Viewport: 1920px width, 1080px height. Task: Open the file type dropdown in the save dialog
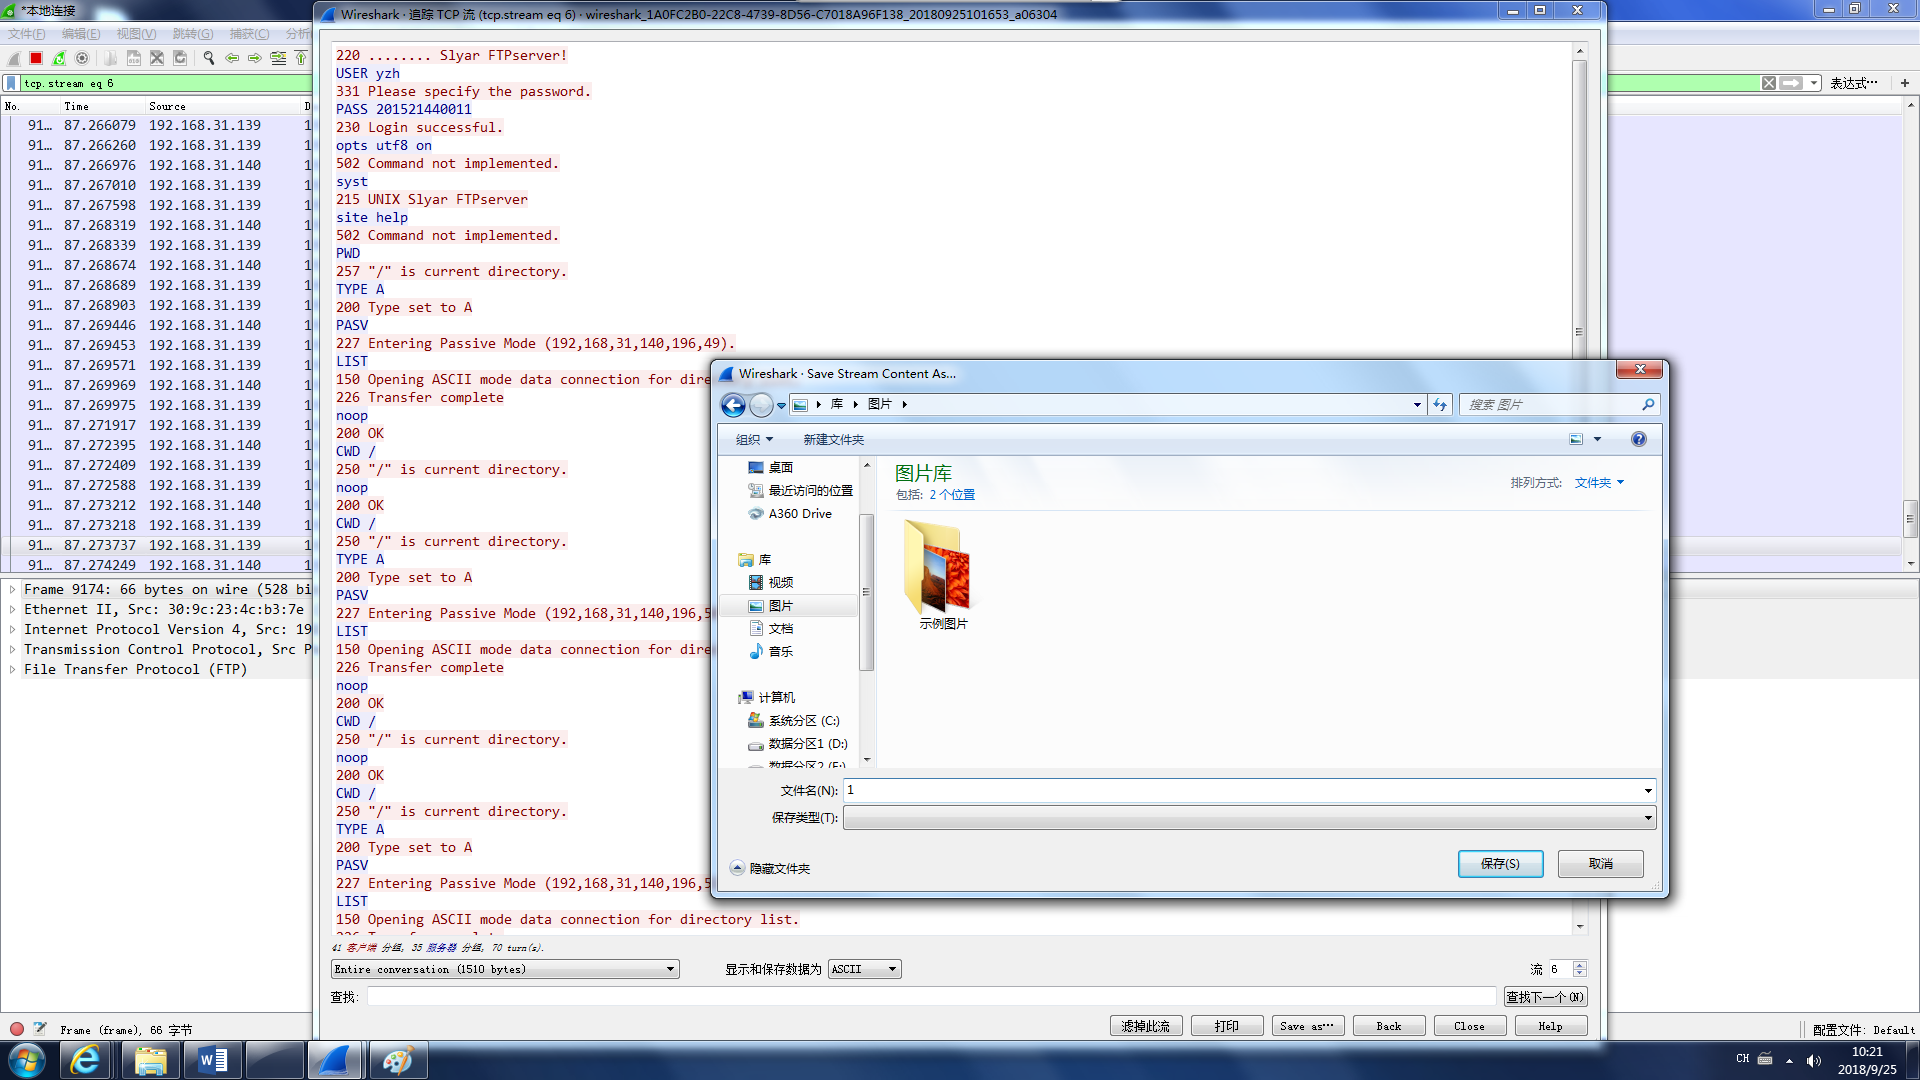click(1249, 818)
